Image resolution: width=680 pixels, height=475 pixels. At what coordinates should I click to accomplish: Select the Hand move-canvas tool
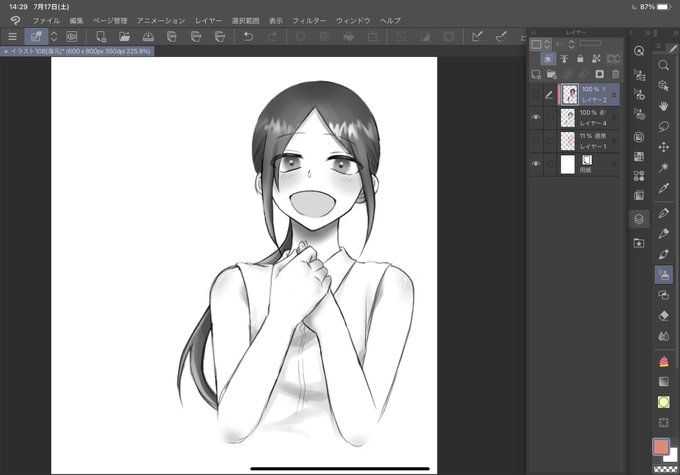pyautogui.click(x=664, y=106)
